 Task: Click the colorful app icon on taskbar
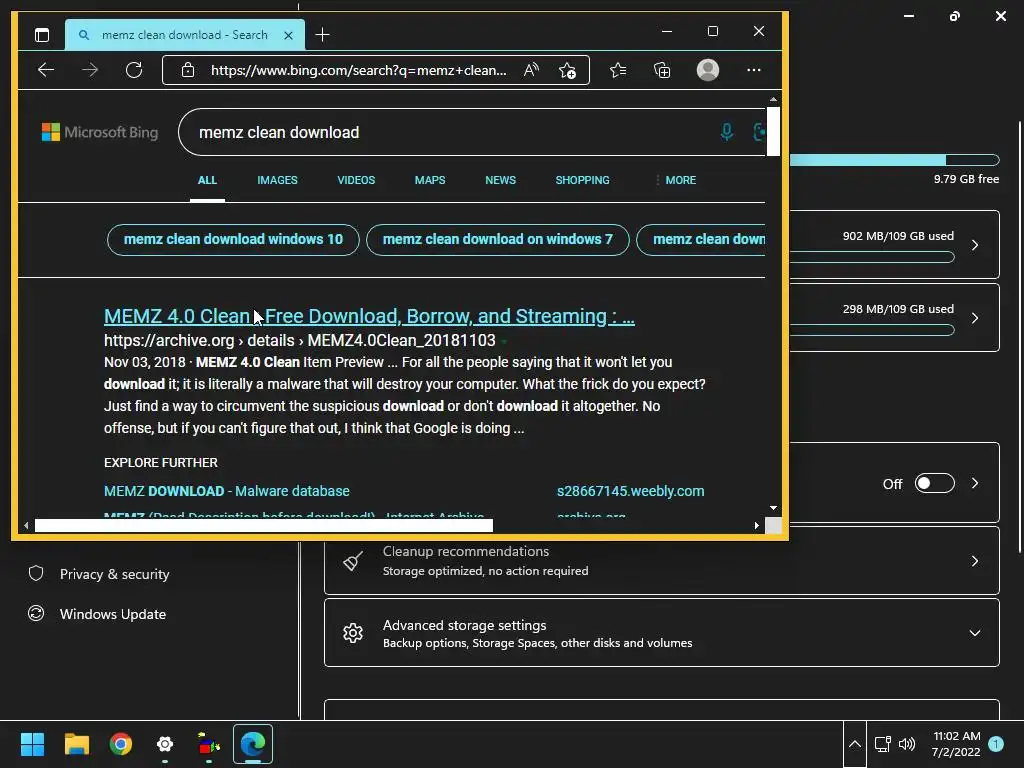coord(209,744)
